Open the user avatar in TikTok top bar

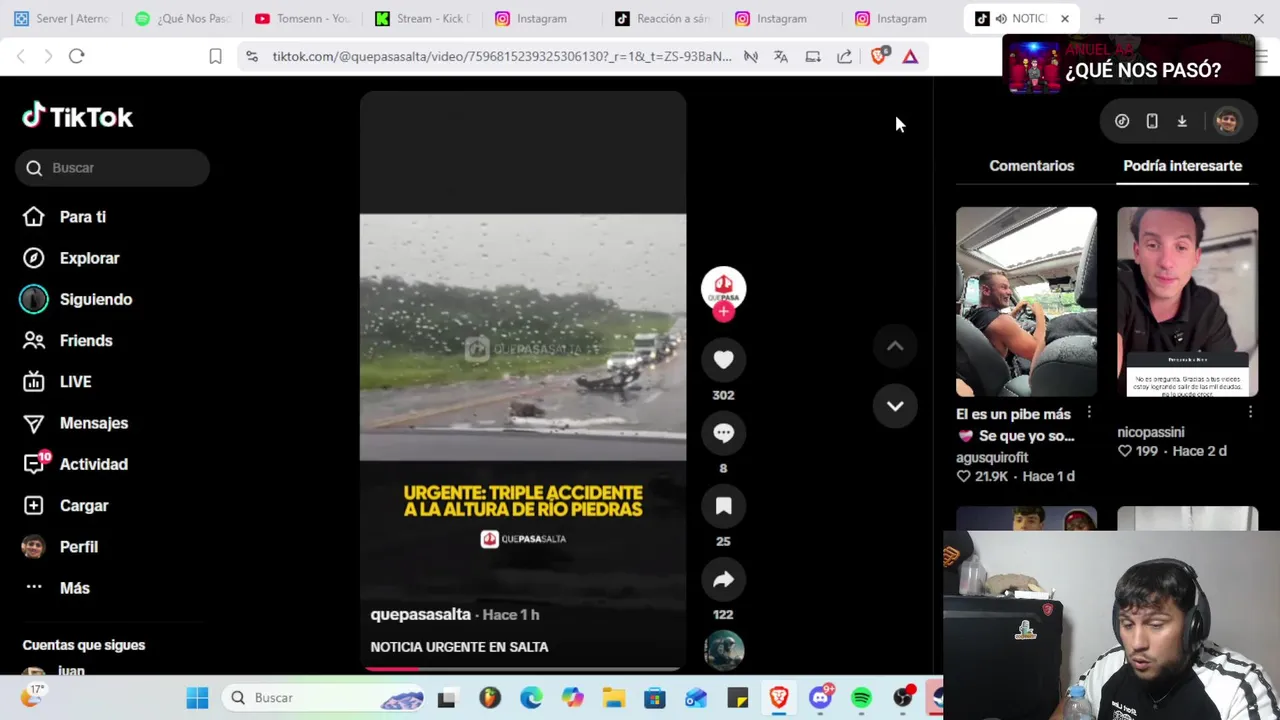click(1227, 121)
